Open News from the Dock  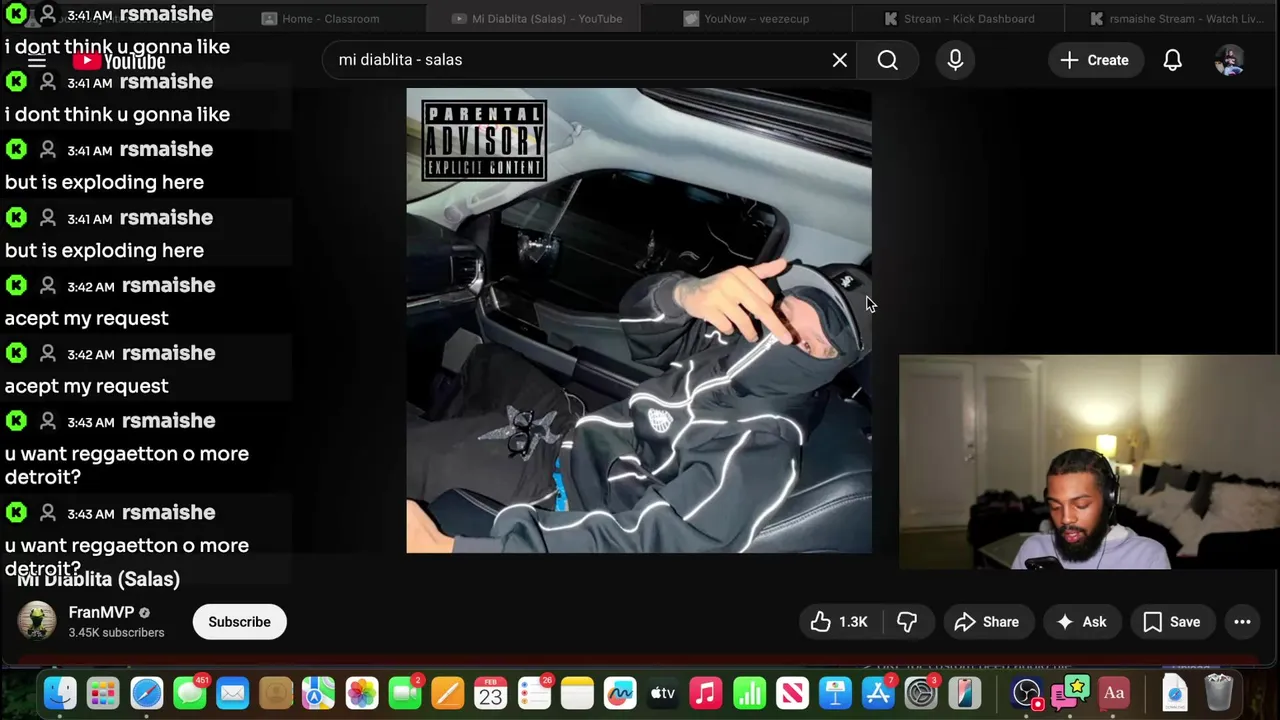click(x=792, y=693)
